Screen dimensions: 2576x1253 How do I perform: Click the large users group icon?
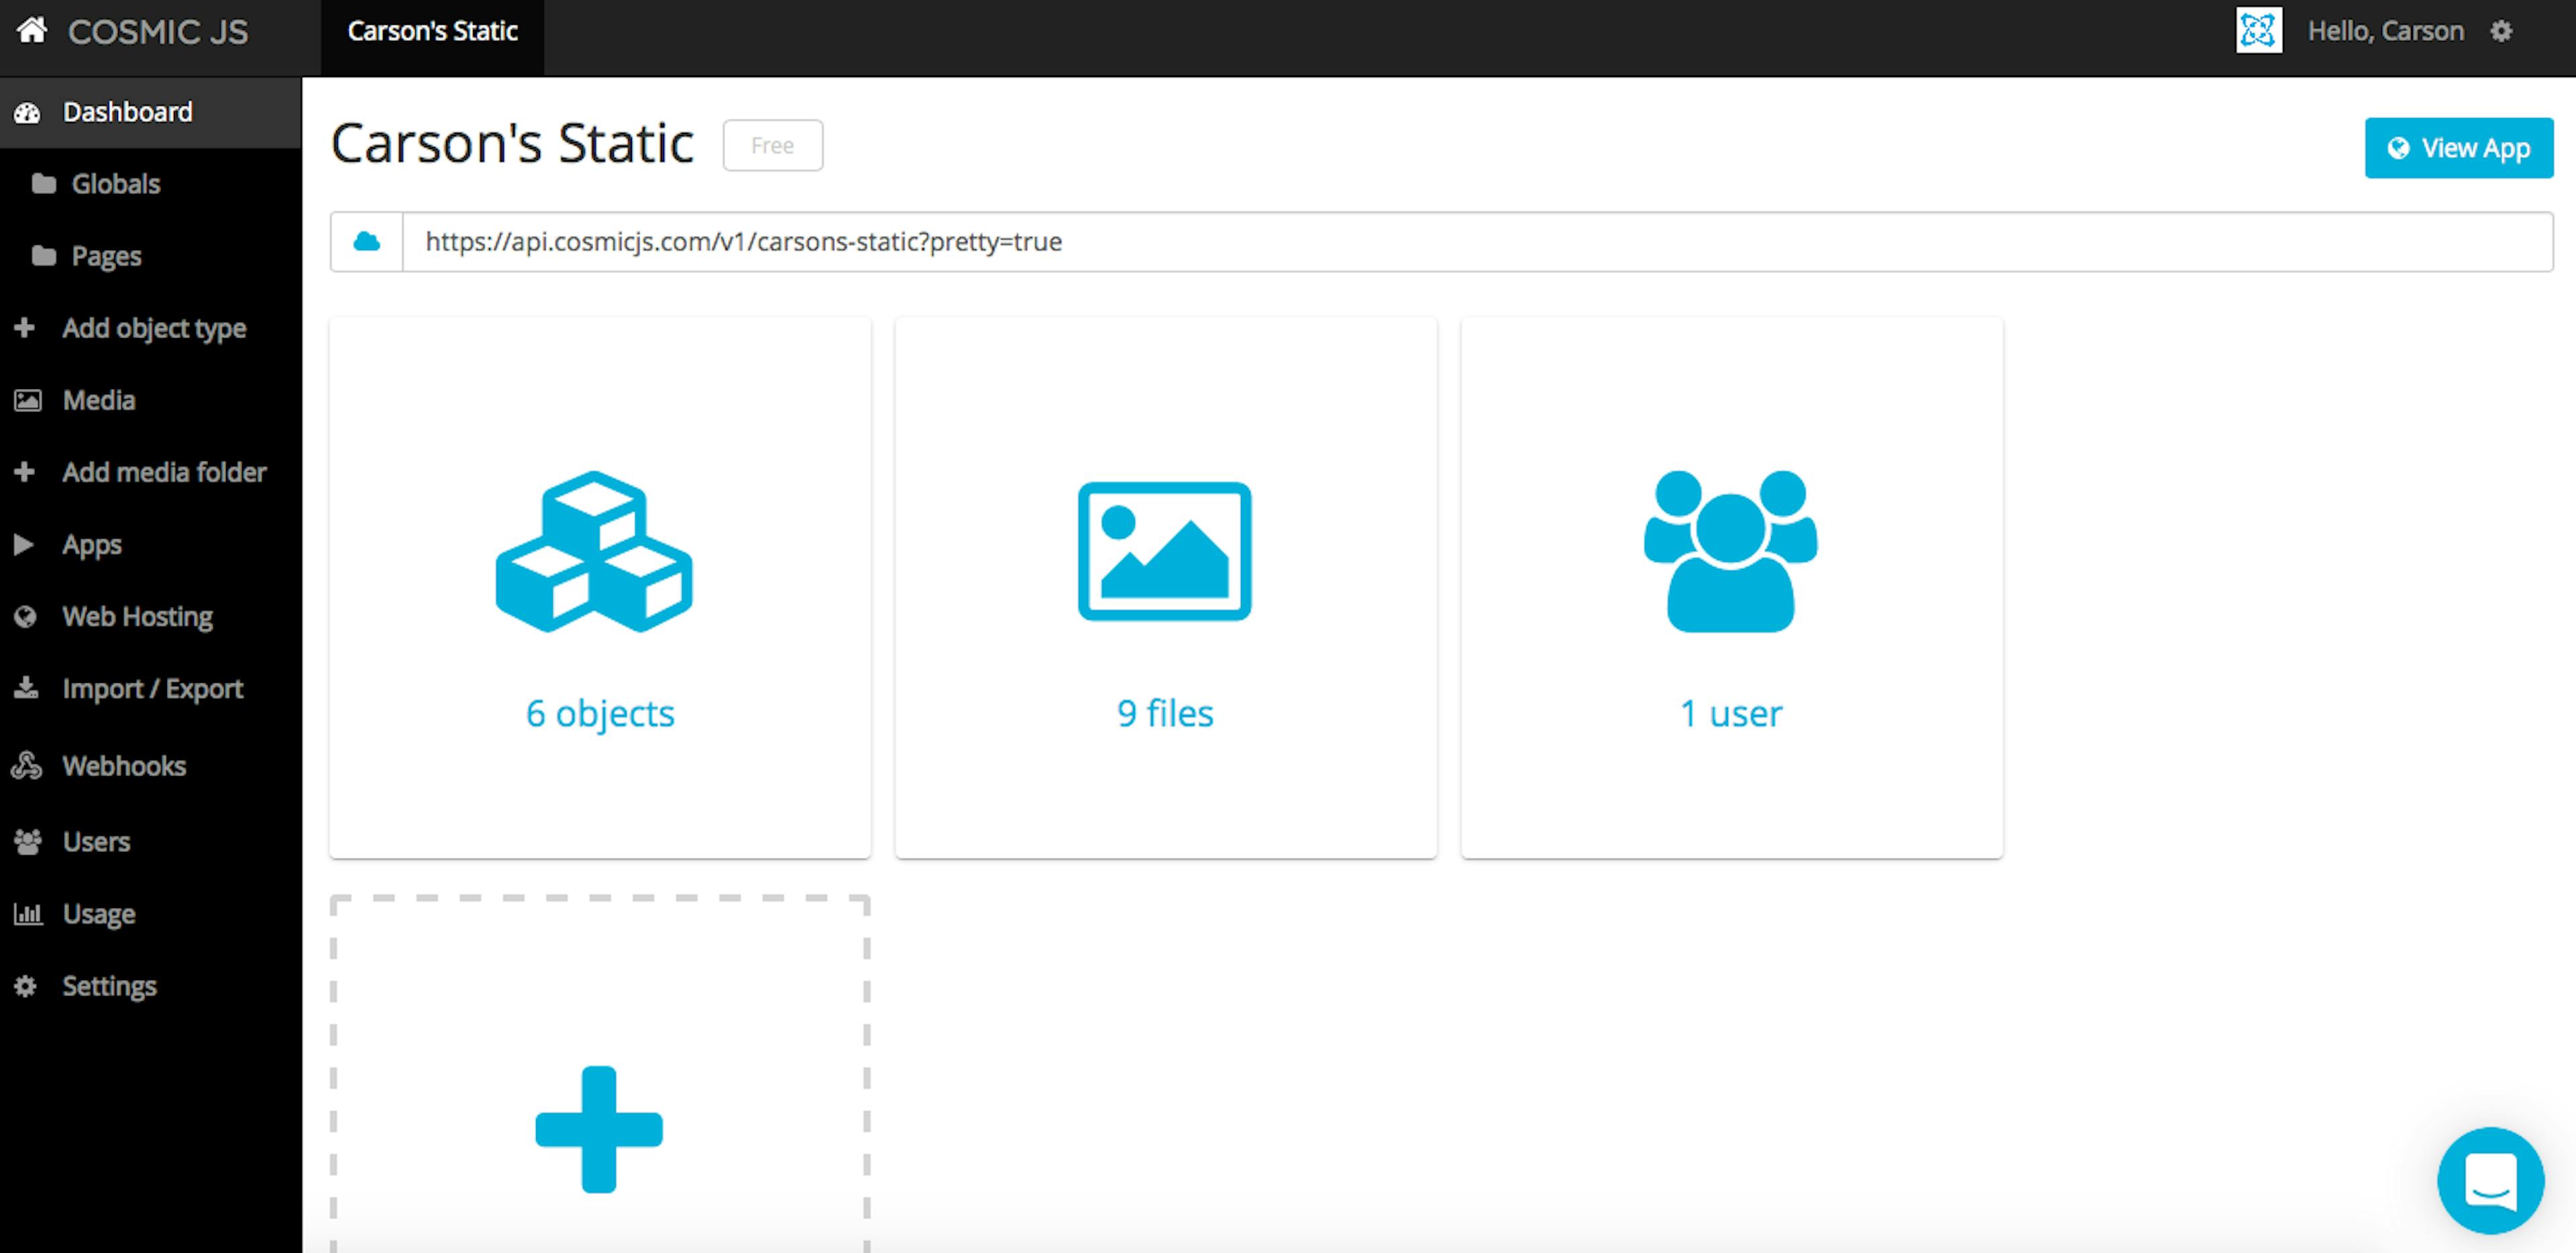(x=1731, y=551)
